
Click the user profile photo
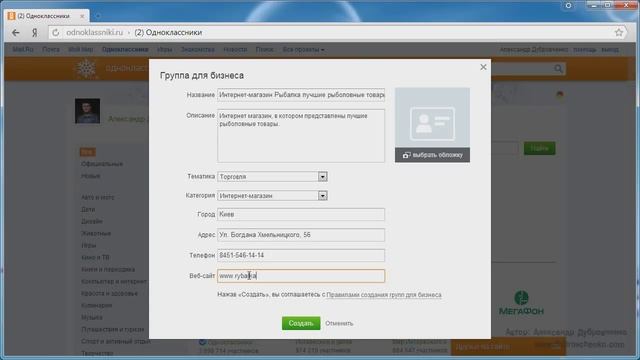[87, 111]
